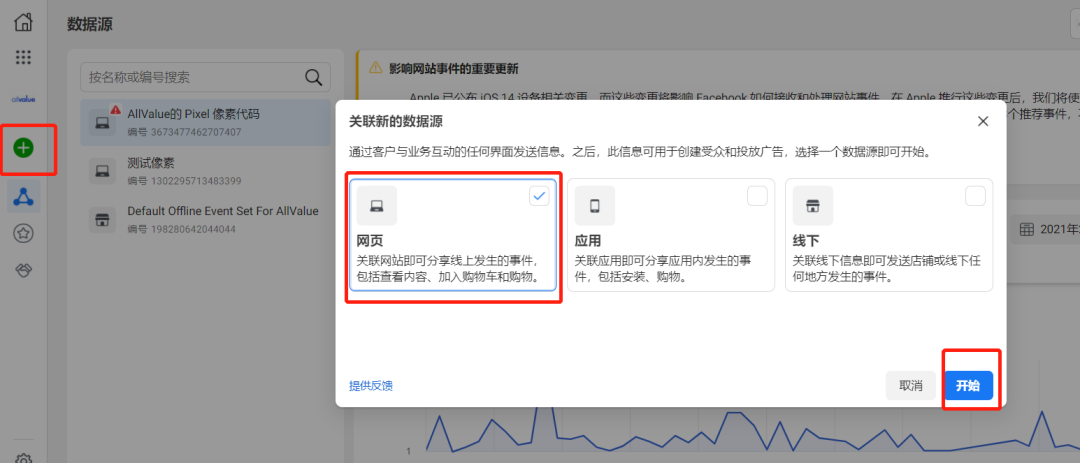Open the Home icon in sidebar

coord(23,21)
